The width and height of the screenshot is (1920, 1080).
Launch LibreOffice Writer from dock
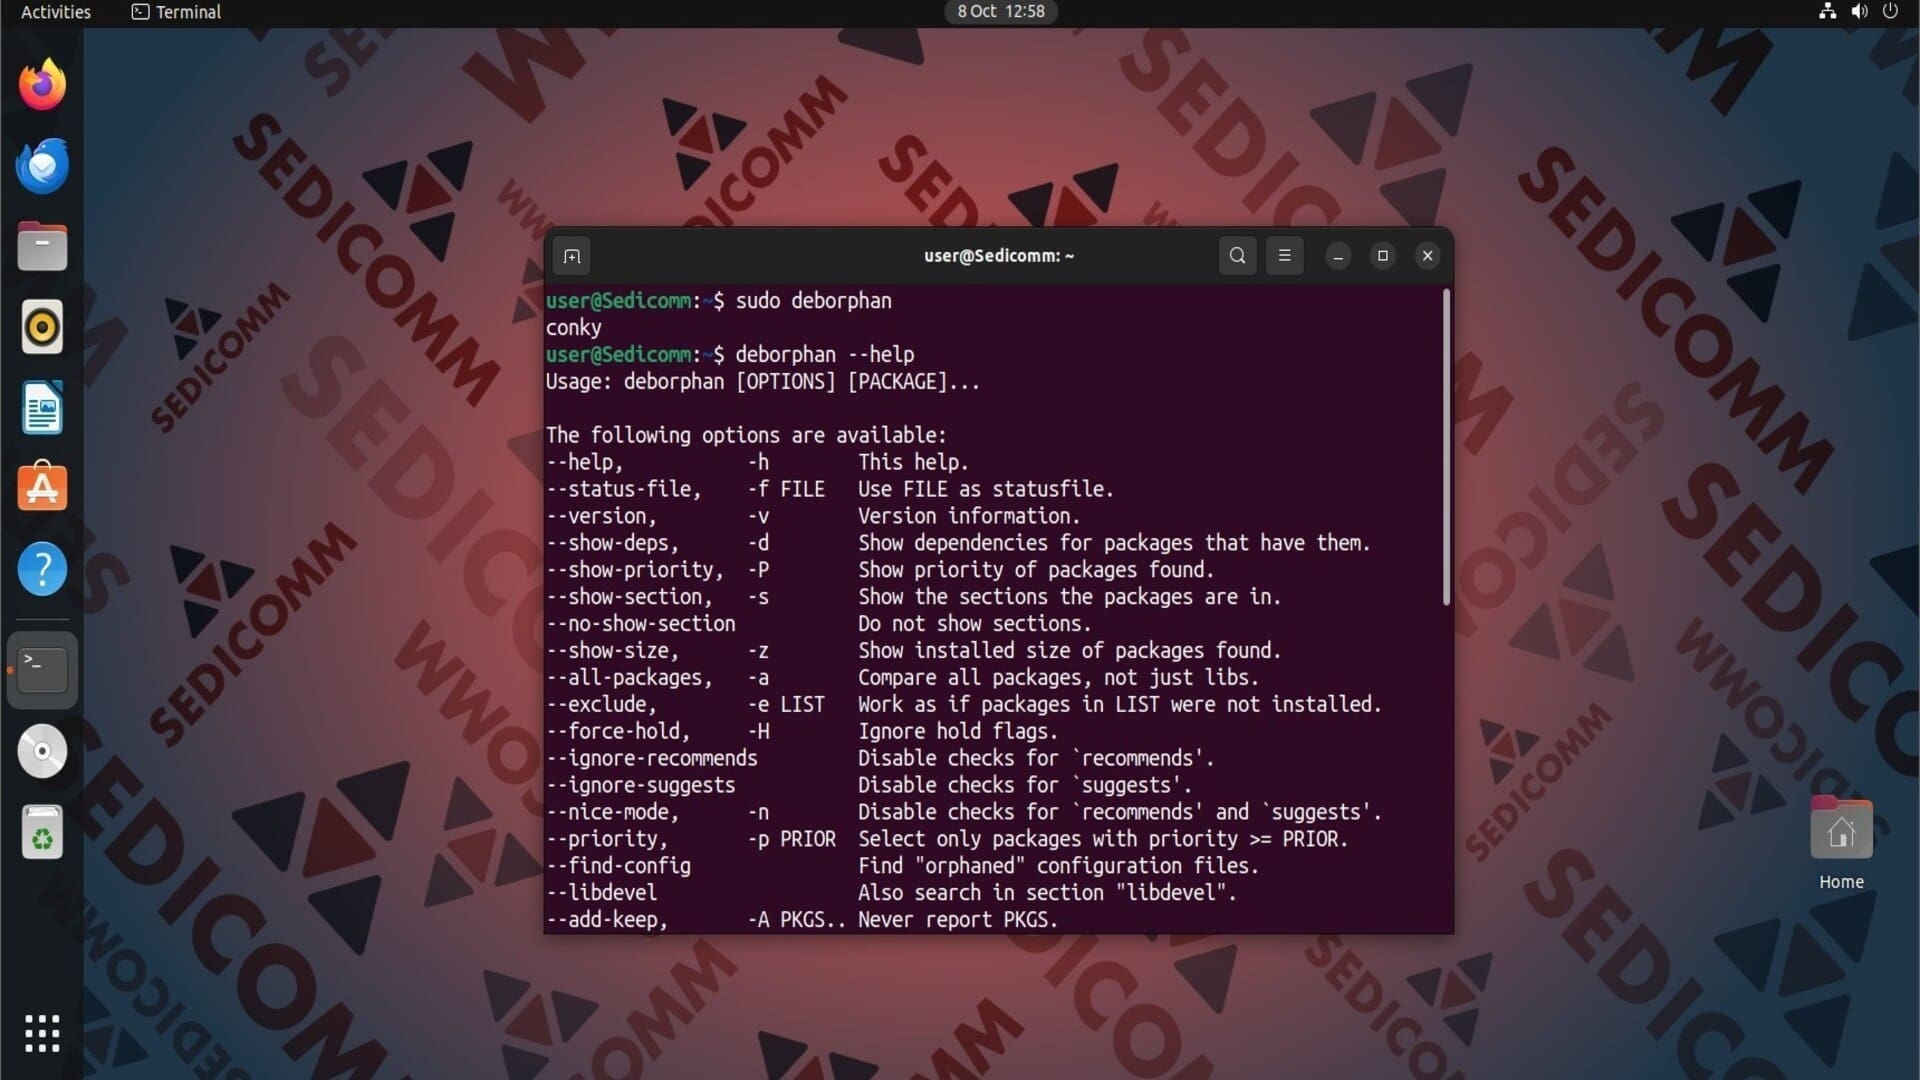click(42, 408)
